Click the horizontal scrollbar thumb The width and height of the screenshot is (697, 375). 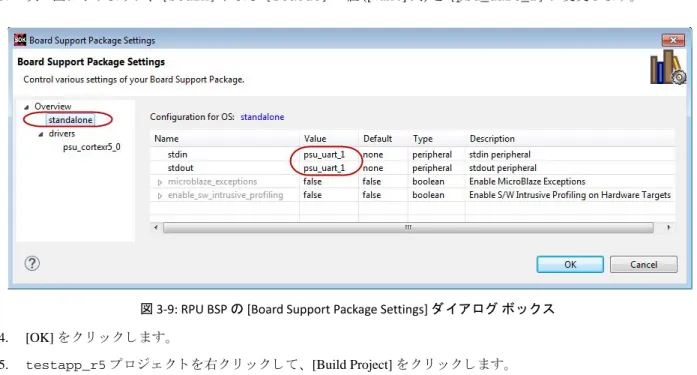pos(408,227)
